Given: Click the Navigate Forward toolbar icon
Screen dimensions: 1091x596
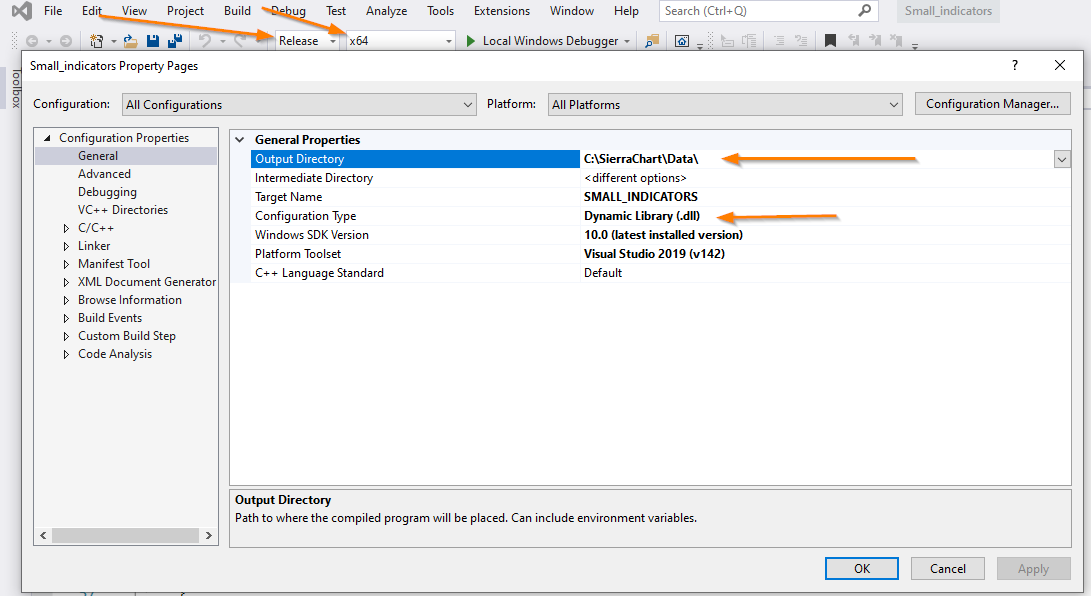Looking at the screenshot, I should (x=65, y=41).
